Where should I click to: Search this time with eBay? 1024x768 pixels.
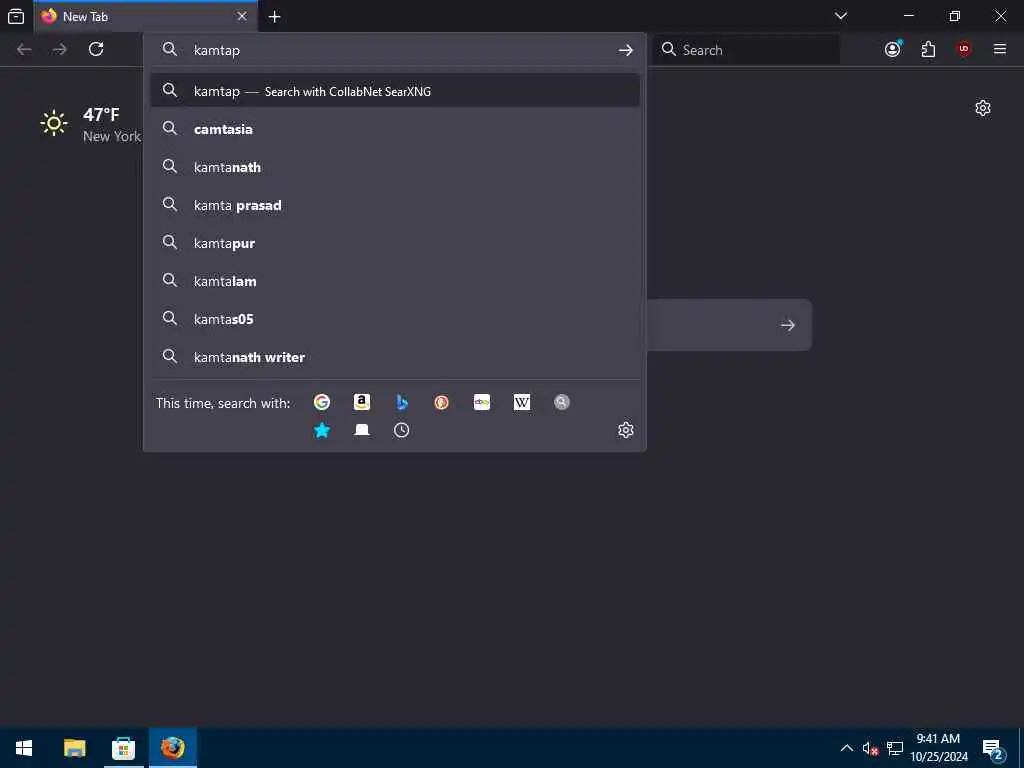482,402
